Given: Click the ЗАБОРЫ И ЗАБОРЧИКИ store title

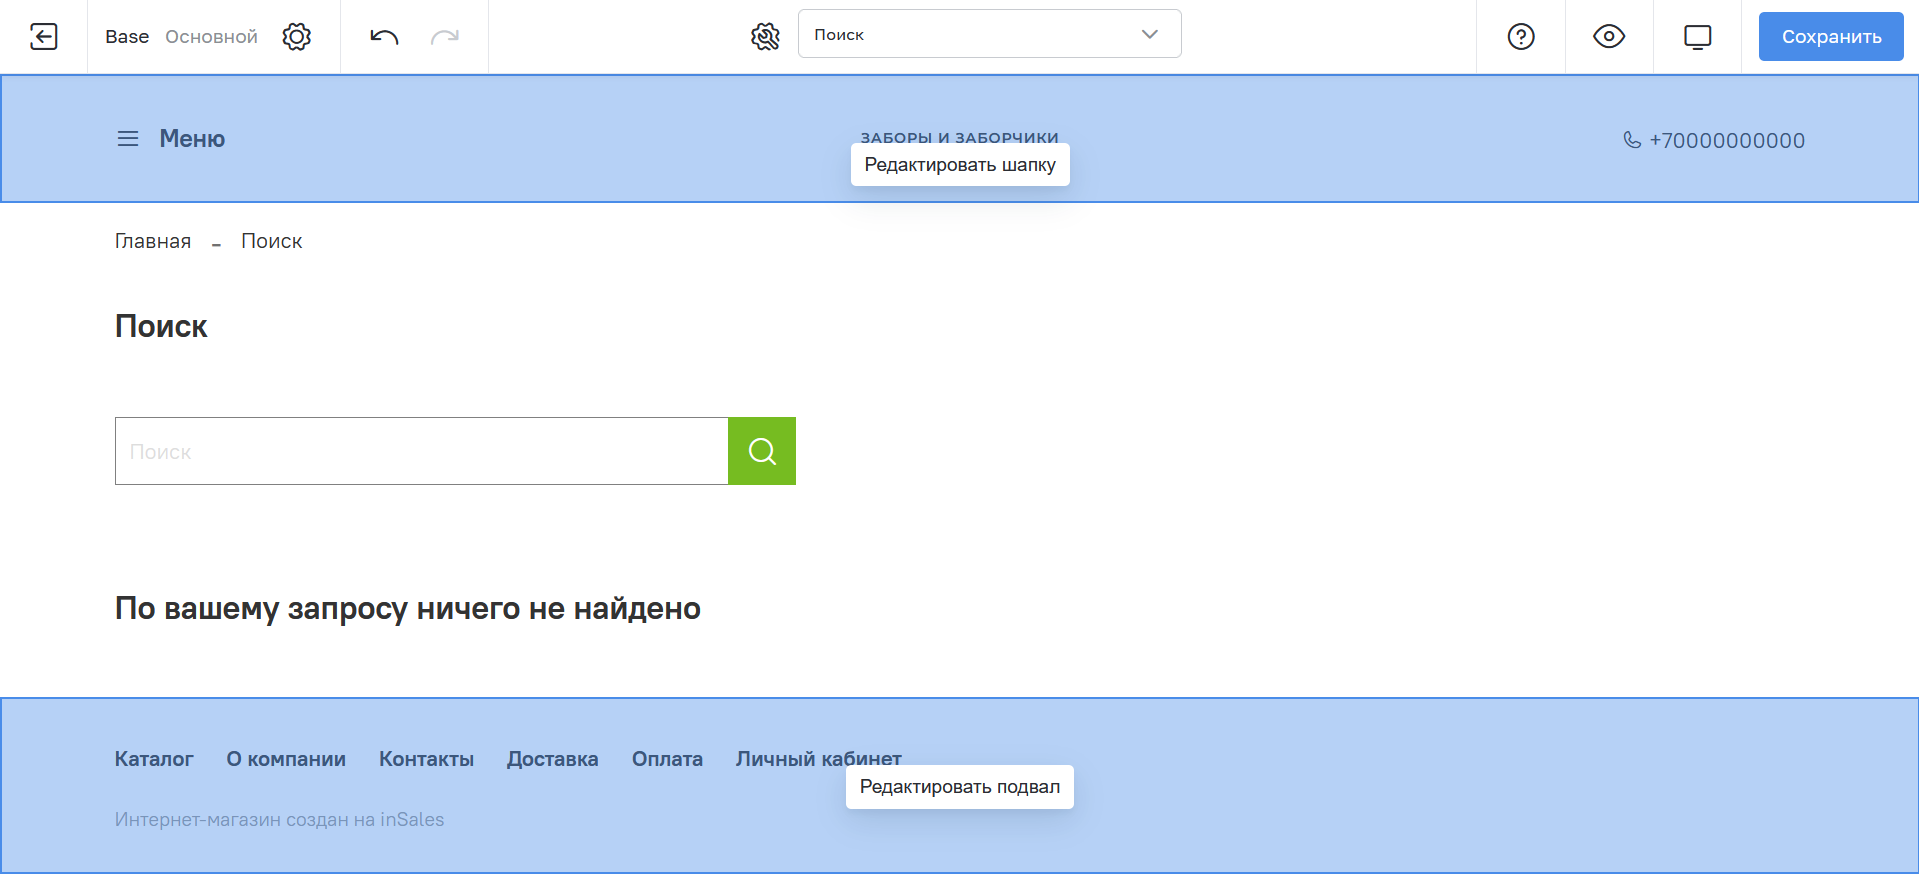Looking at the screenshot, I should coord(960,137).
